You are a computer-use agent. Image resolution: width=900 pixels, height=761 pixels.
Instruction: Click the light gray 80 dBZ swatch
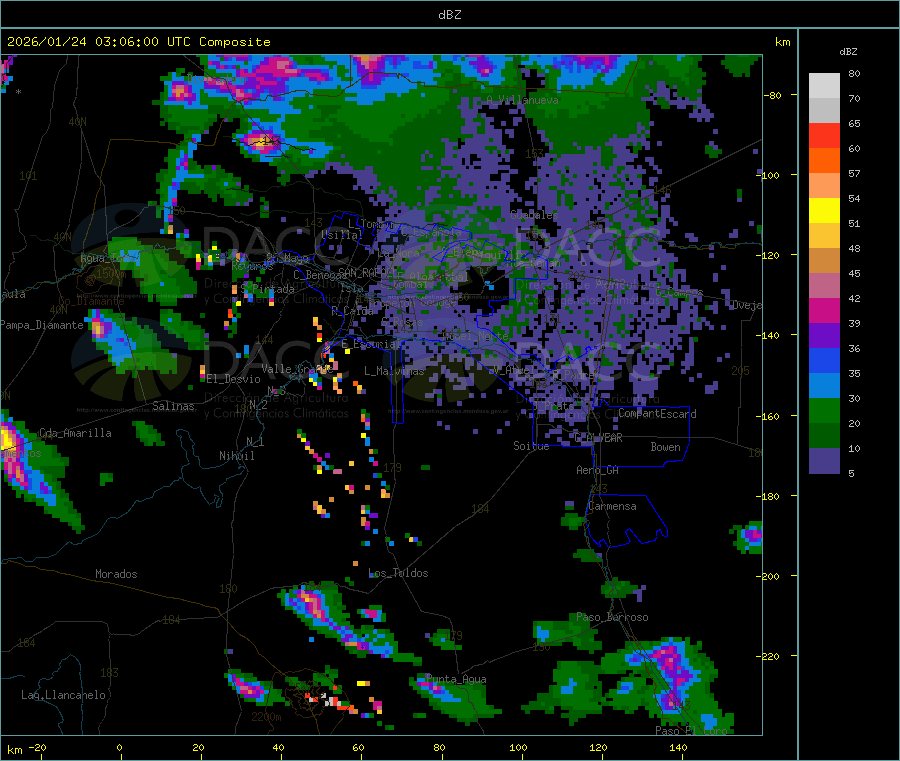[824, 86]
